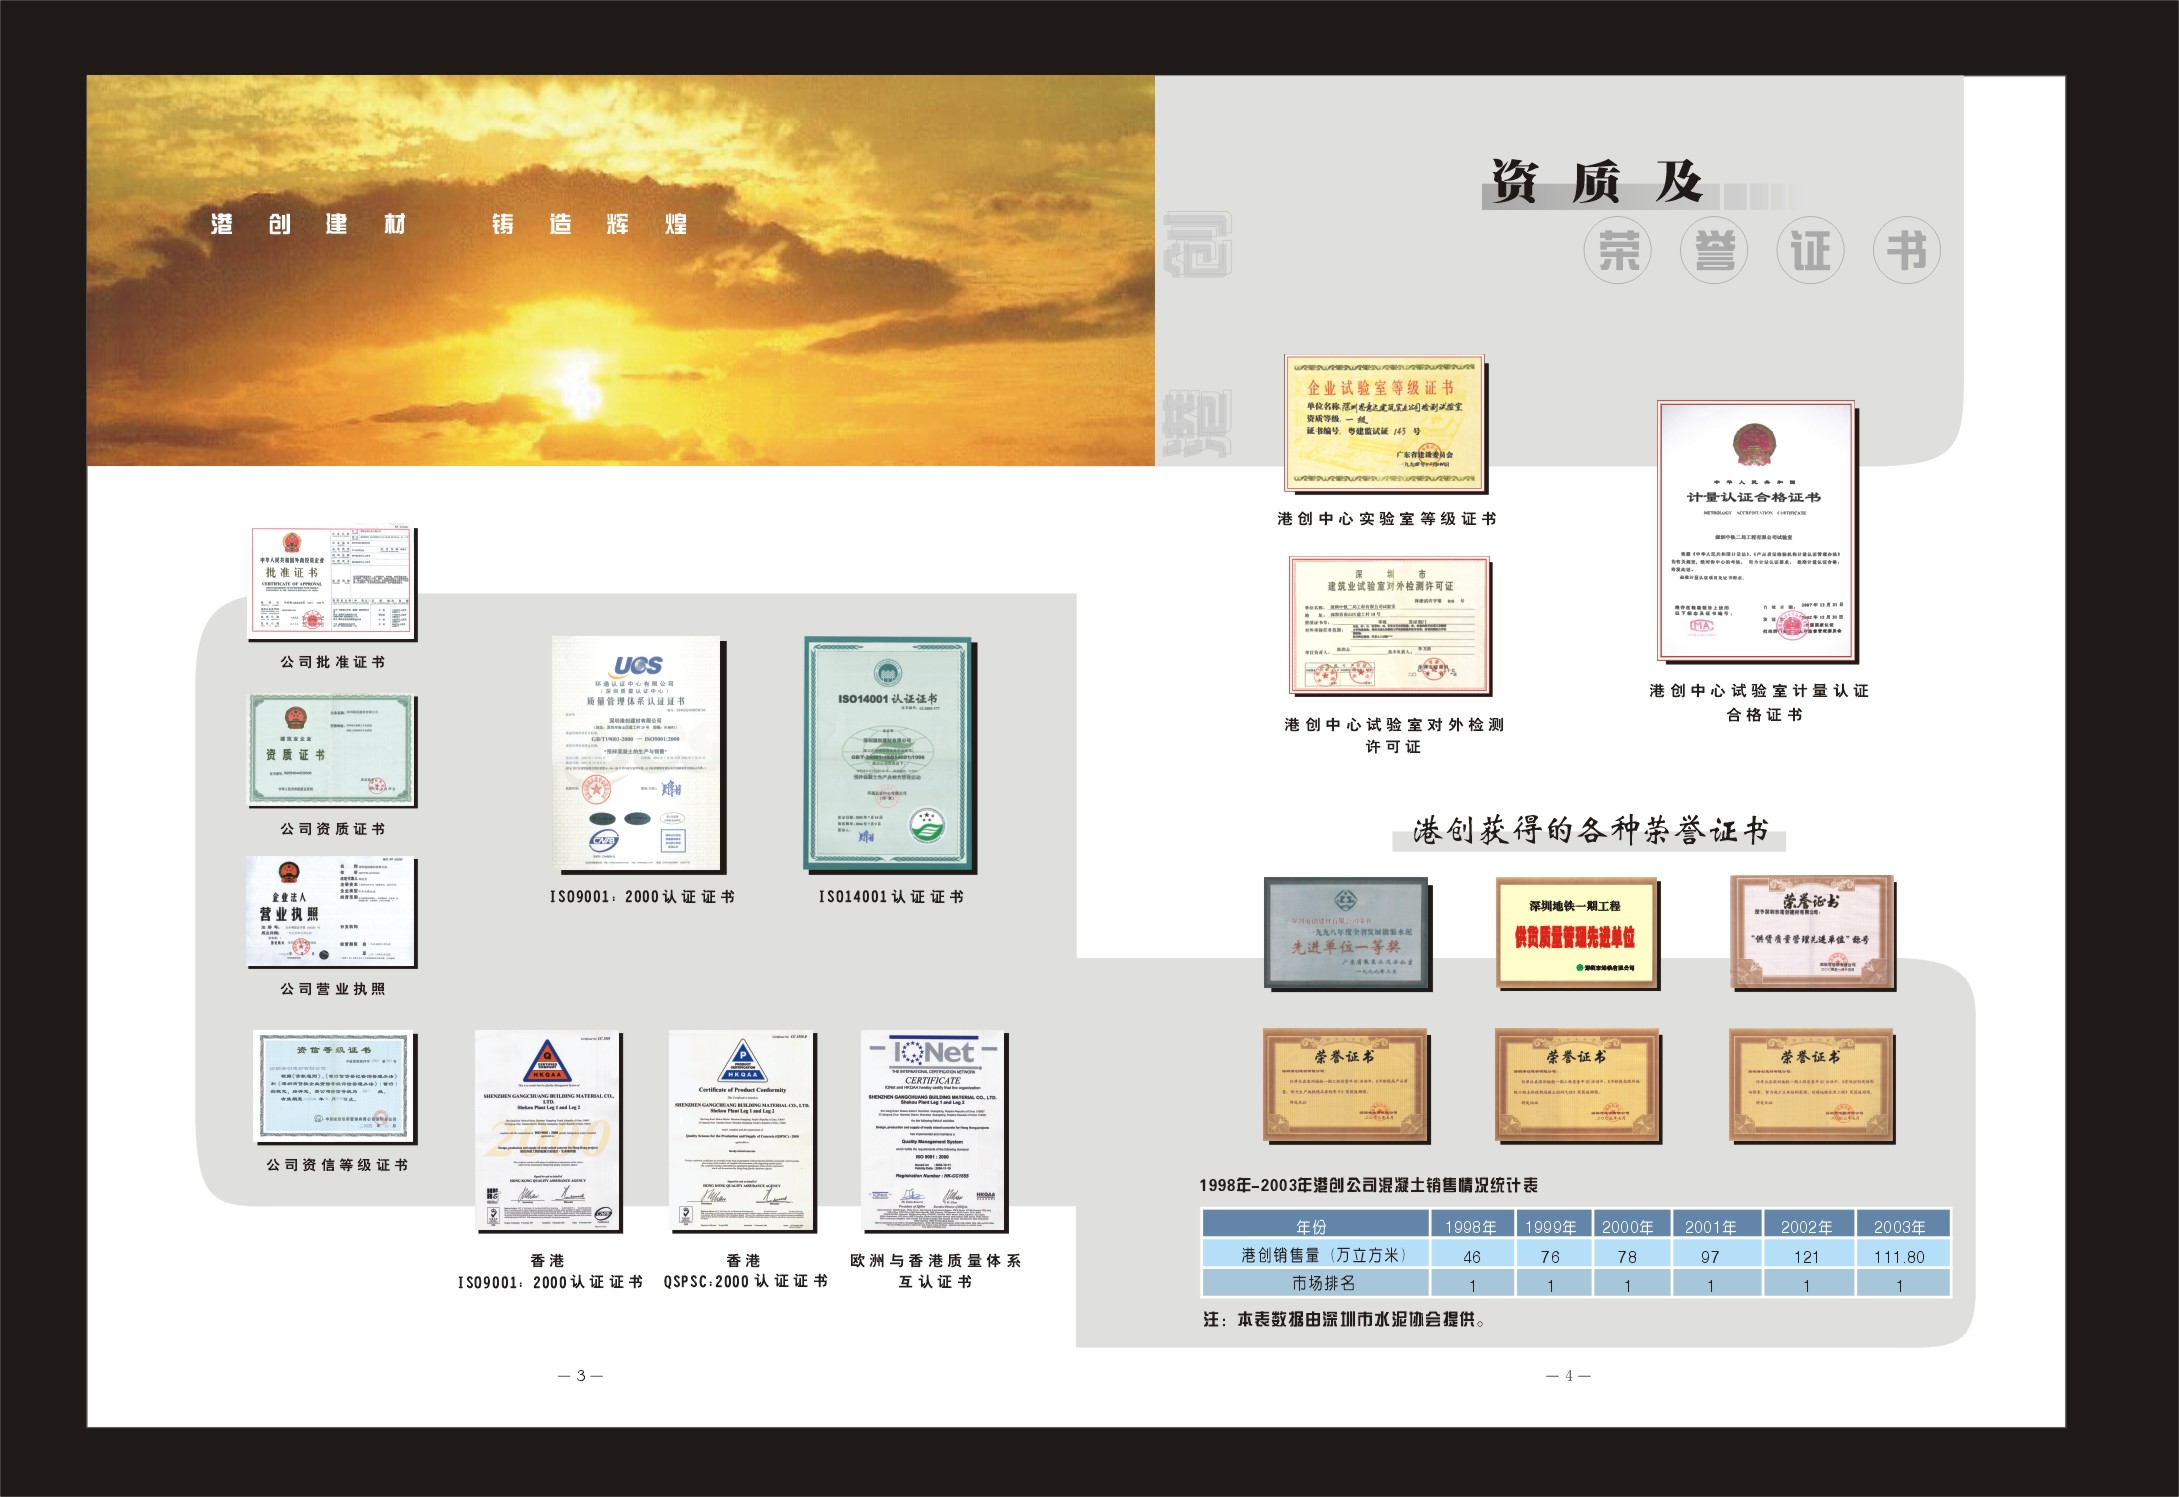Click the 证 circle character in the title
The width and height of the screenshot is (2179, 1497).
1810,250
